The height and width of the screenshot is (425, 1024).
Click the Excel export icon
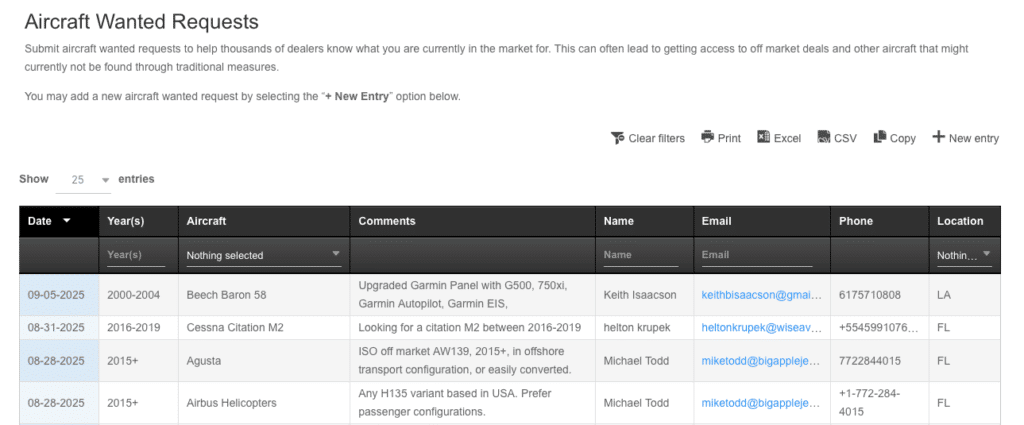pyautogui.click(x=763, y=137)
